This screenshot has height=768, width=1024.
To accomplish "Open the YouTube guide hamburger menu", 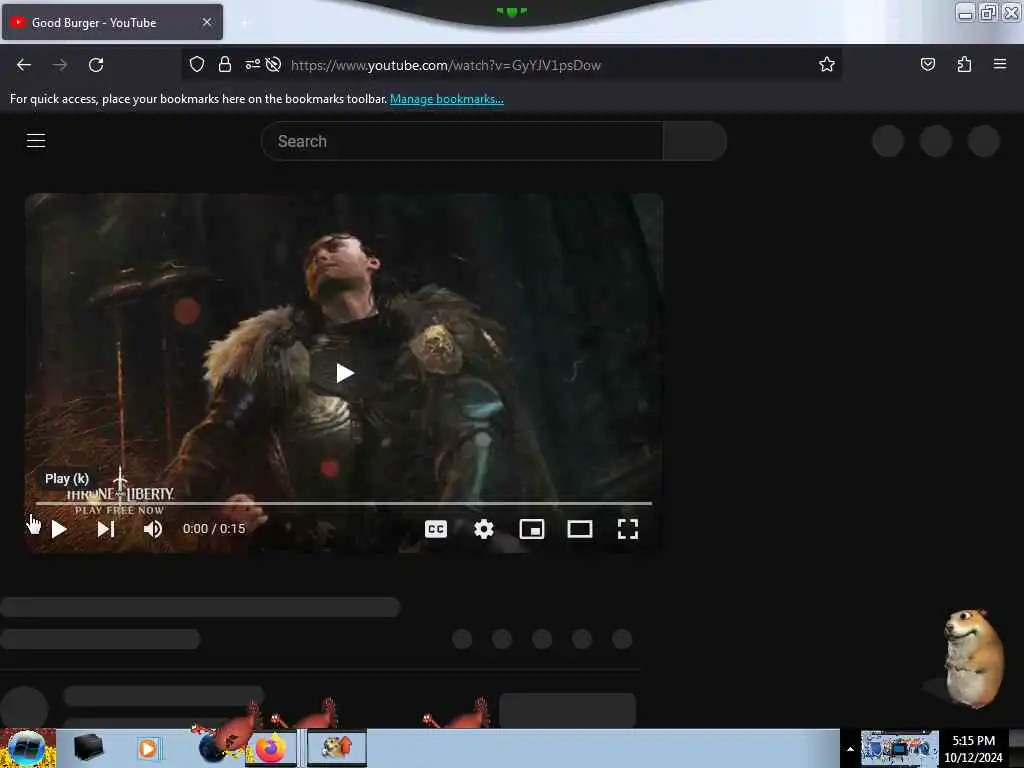I will (x=36, y=140).
